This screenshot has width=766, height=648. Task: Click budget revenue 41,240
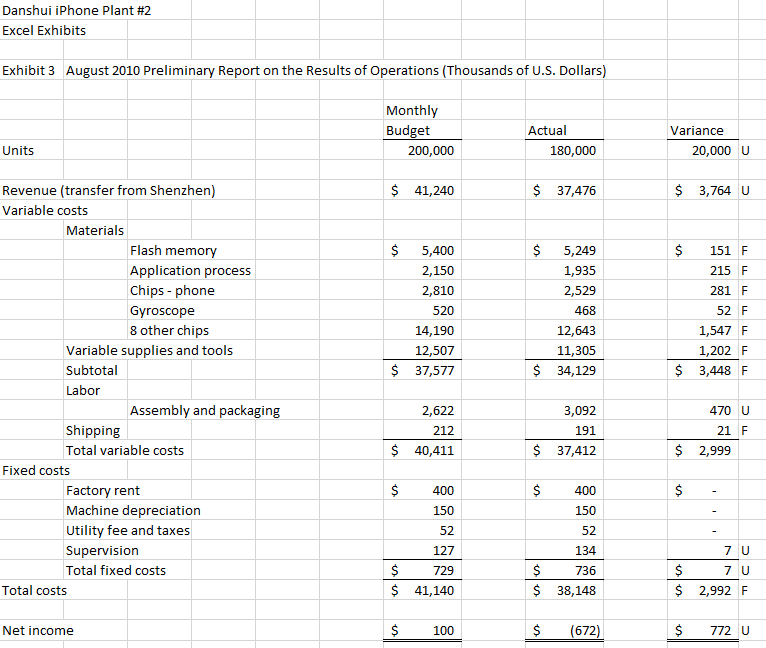pos(434,191)
